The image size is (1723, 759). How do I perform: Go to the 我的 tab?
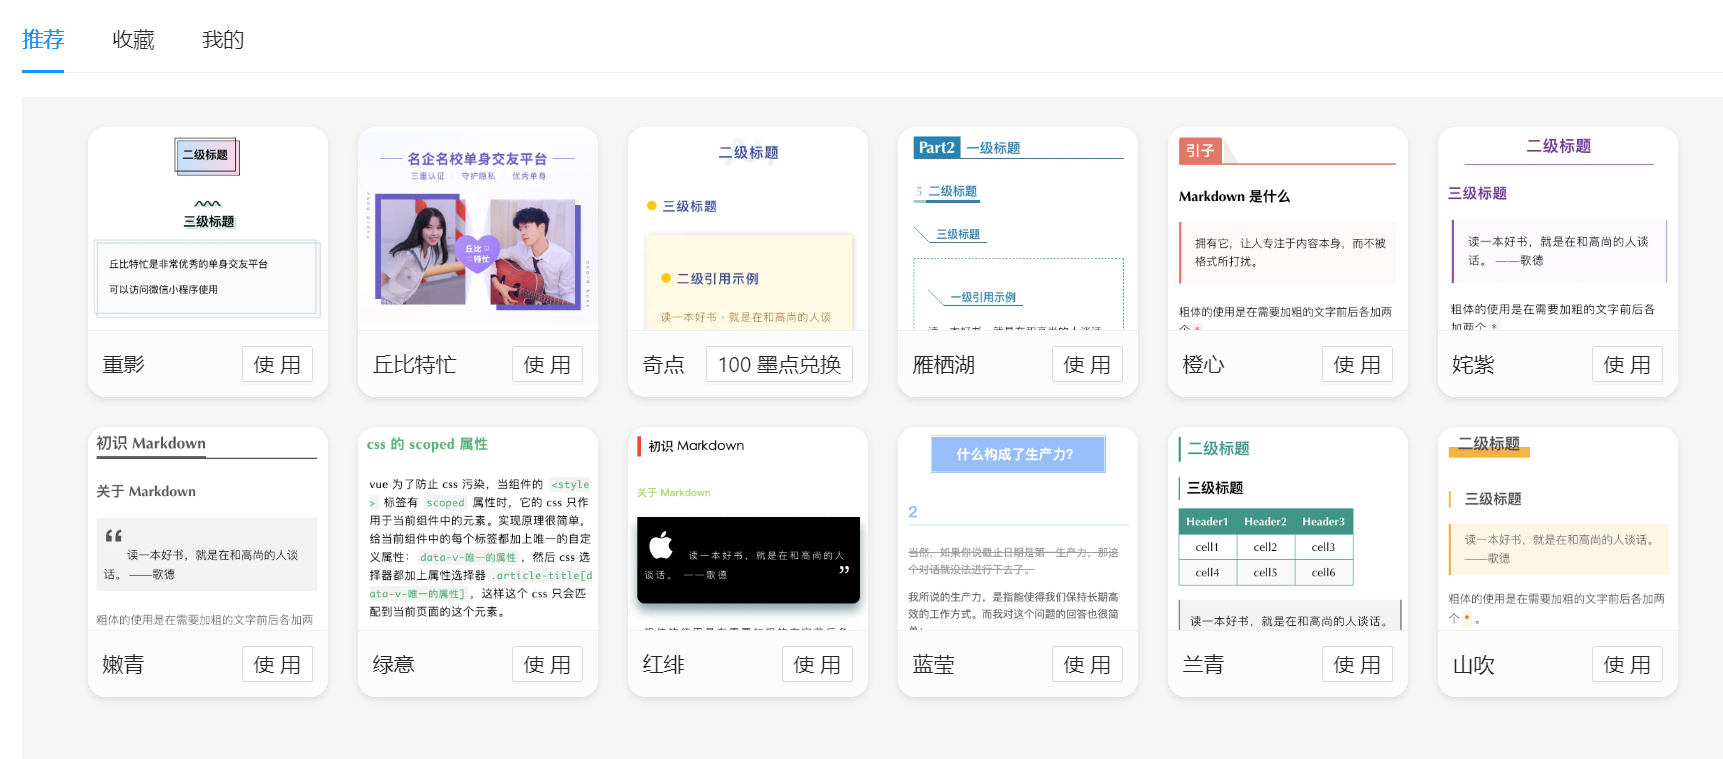(223, 40)
